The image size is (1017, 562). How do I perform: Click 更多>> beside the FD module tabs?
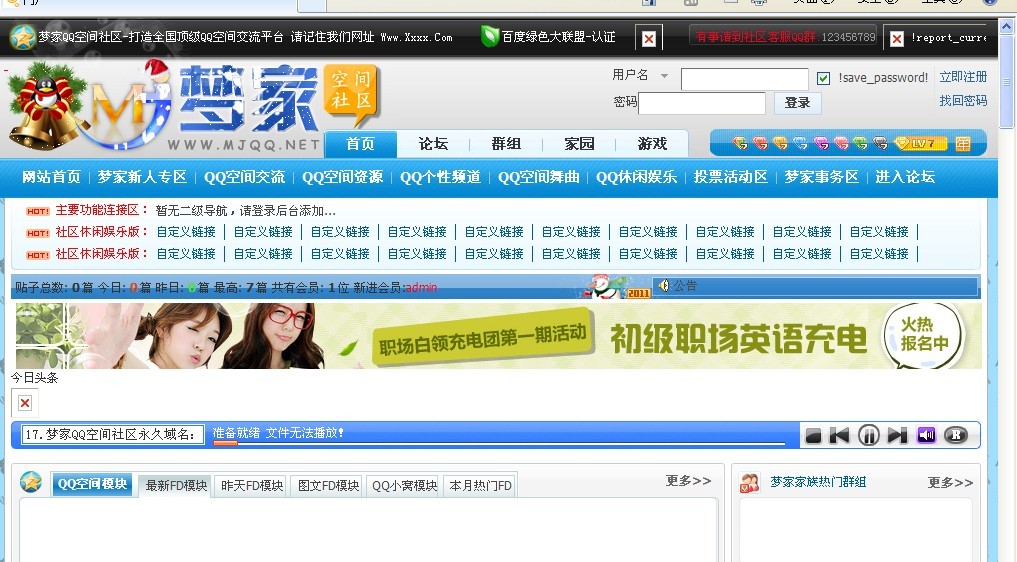click(x=688, y=481)
